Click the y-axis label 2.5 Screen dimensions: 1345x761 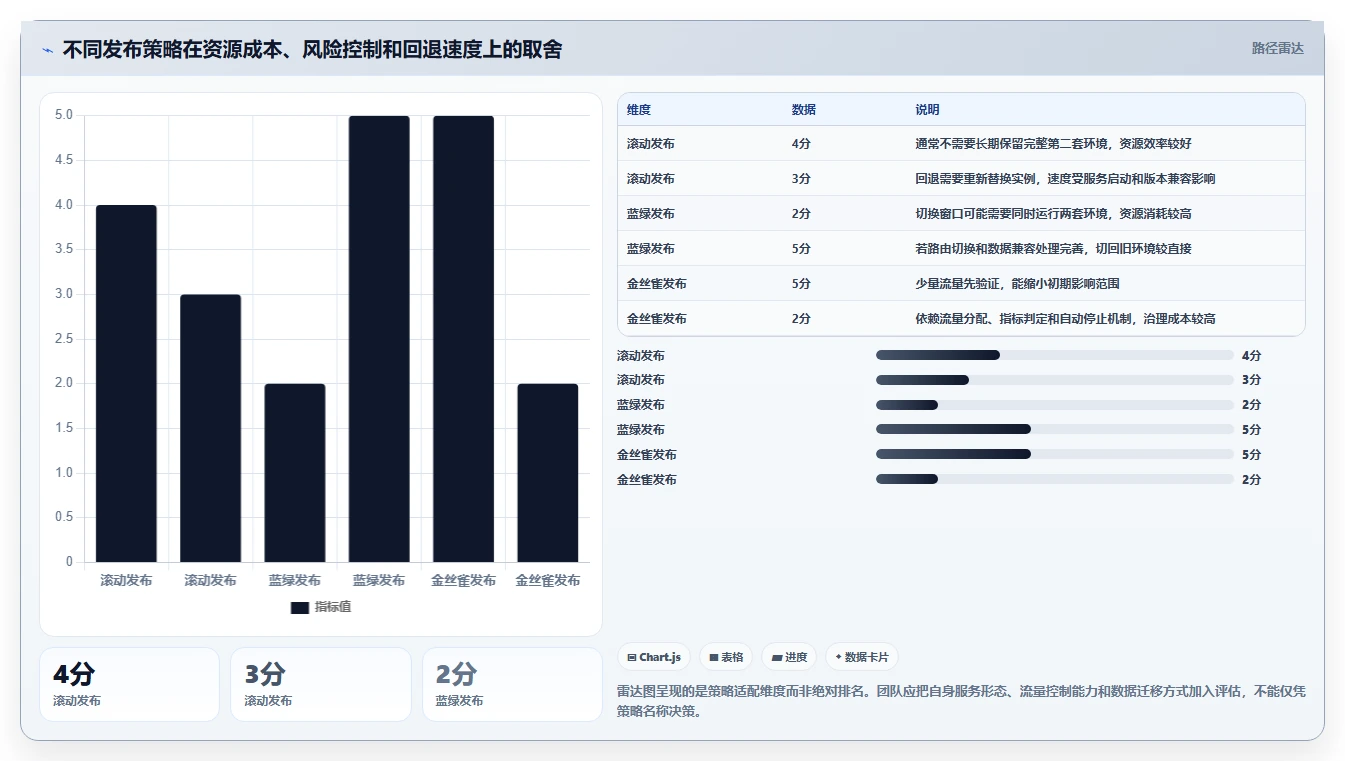click(64, 339)
